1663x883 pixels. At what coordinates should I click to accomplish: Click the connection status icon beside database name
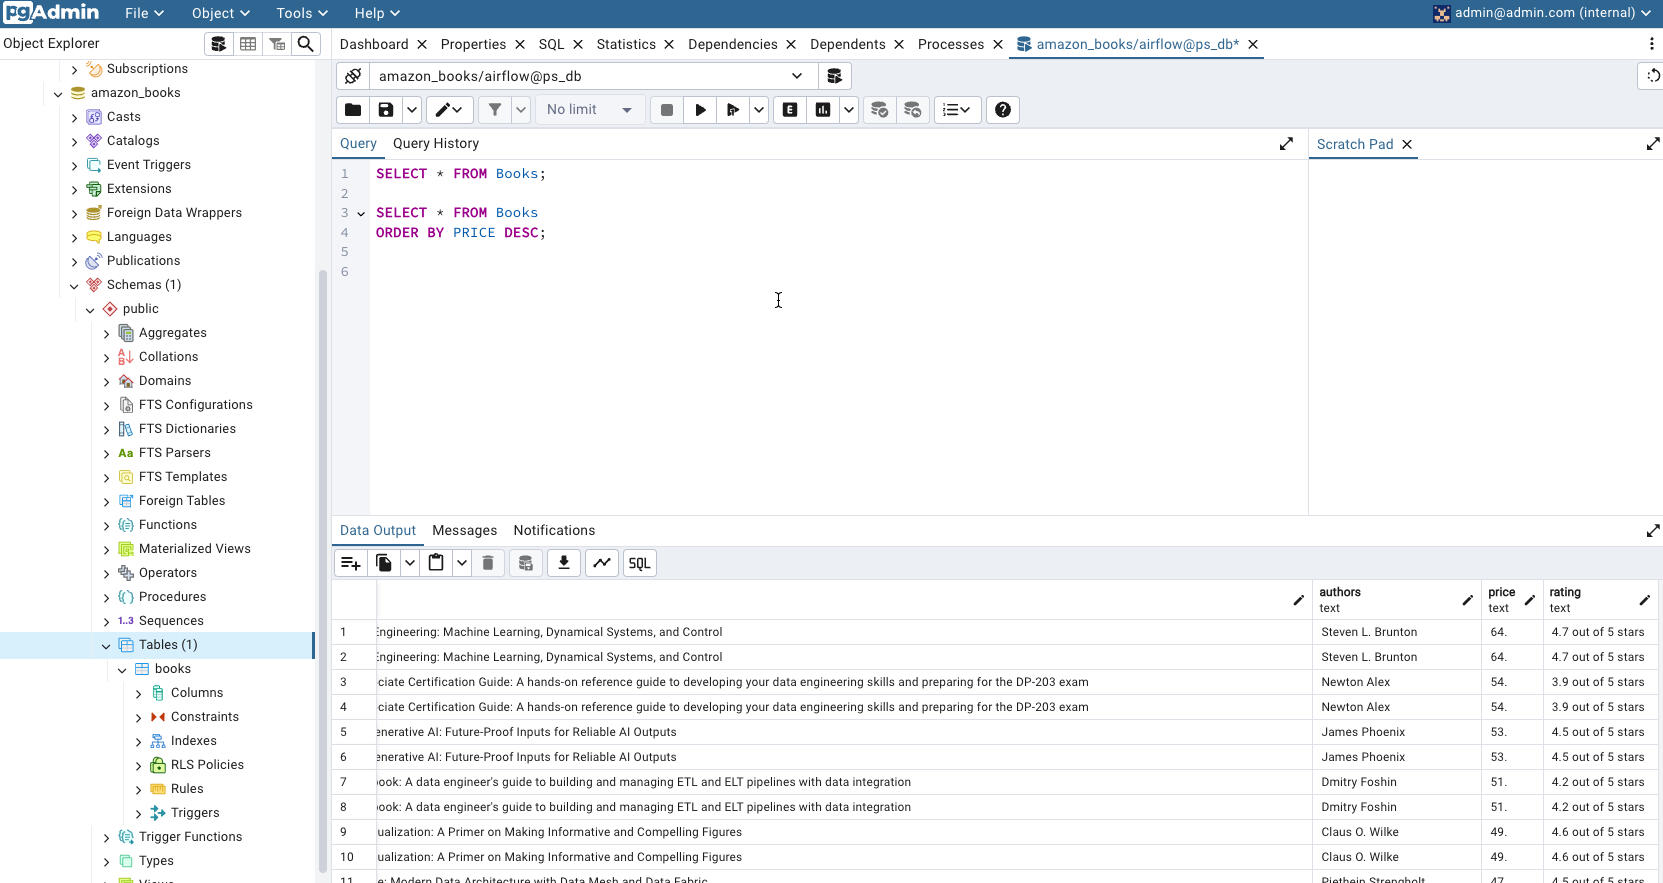click(x=353, y=76)
